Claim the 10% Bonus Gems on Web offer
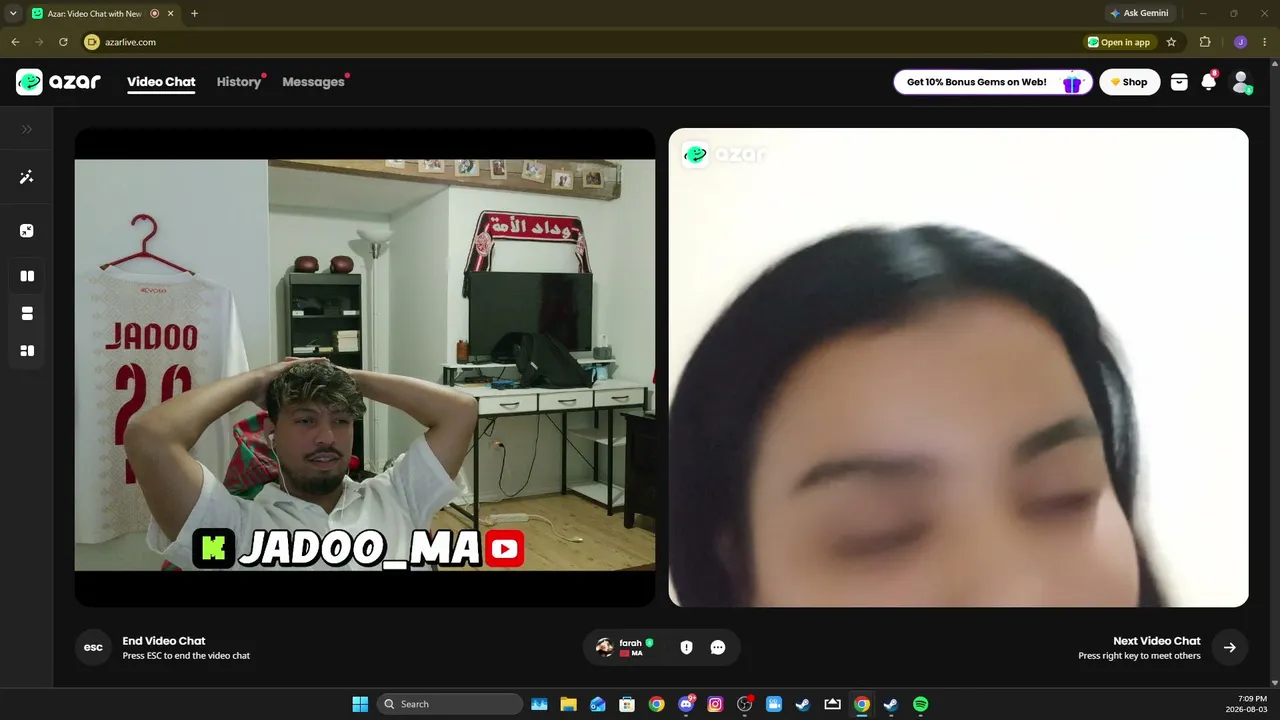The width and height of the screenshot is (1280, 720). [991, 82]
